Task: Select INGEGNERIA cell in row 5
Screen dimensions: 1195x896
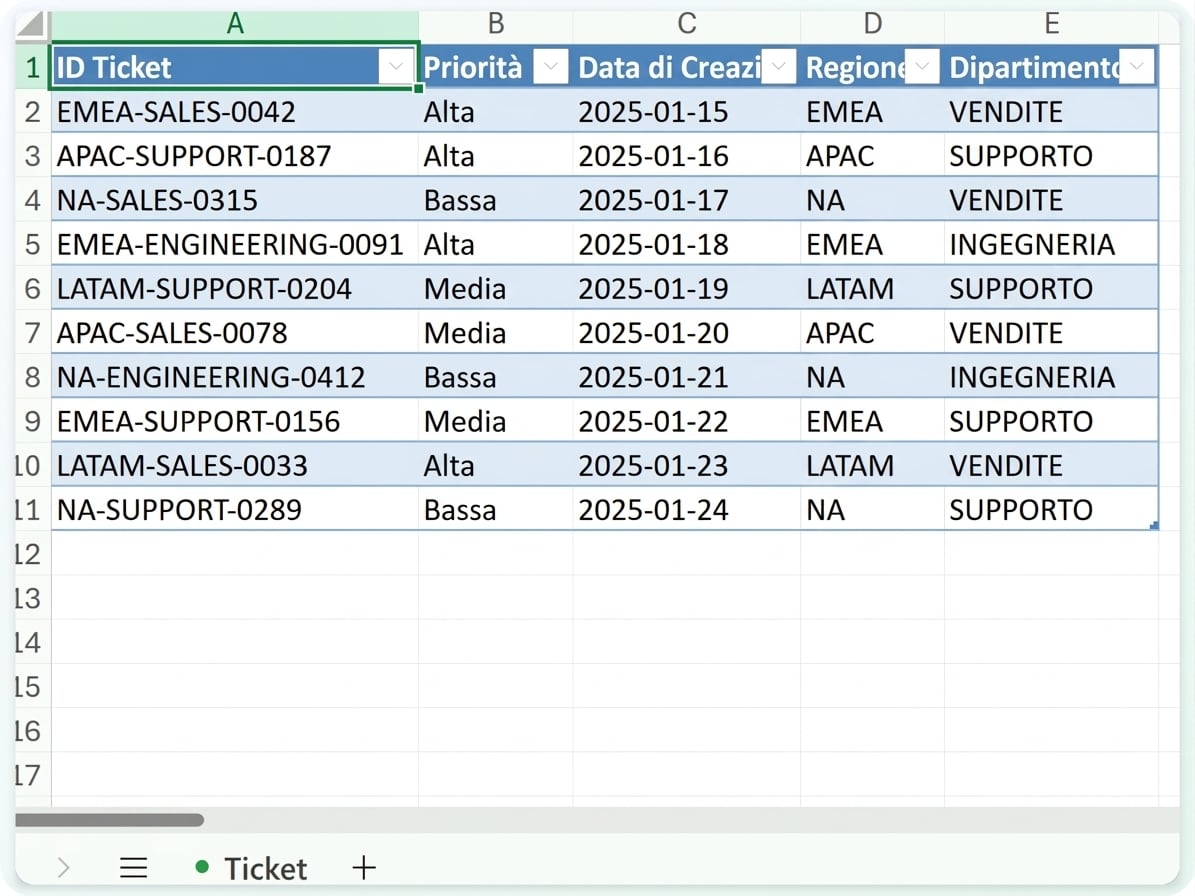Action: click(x=1052, y=245)
